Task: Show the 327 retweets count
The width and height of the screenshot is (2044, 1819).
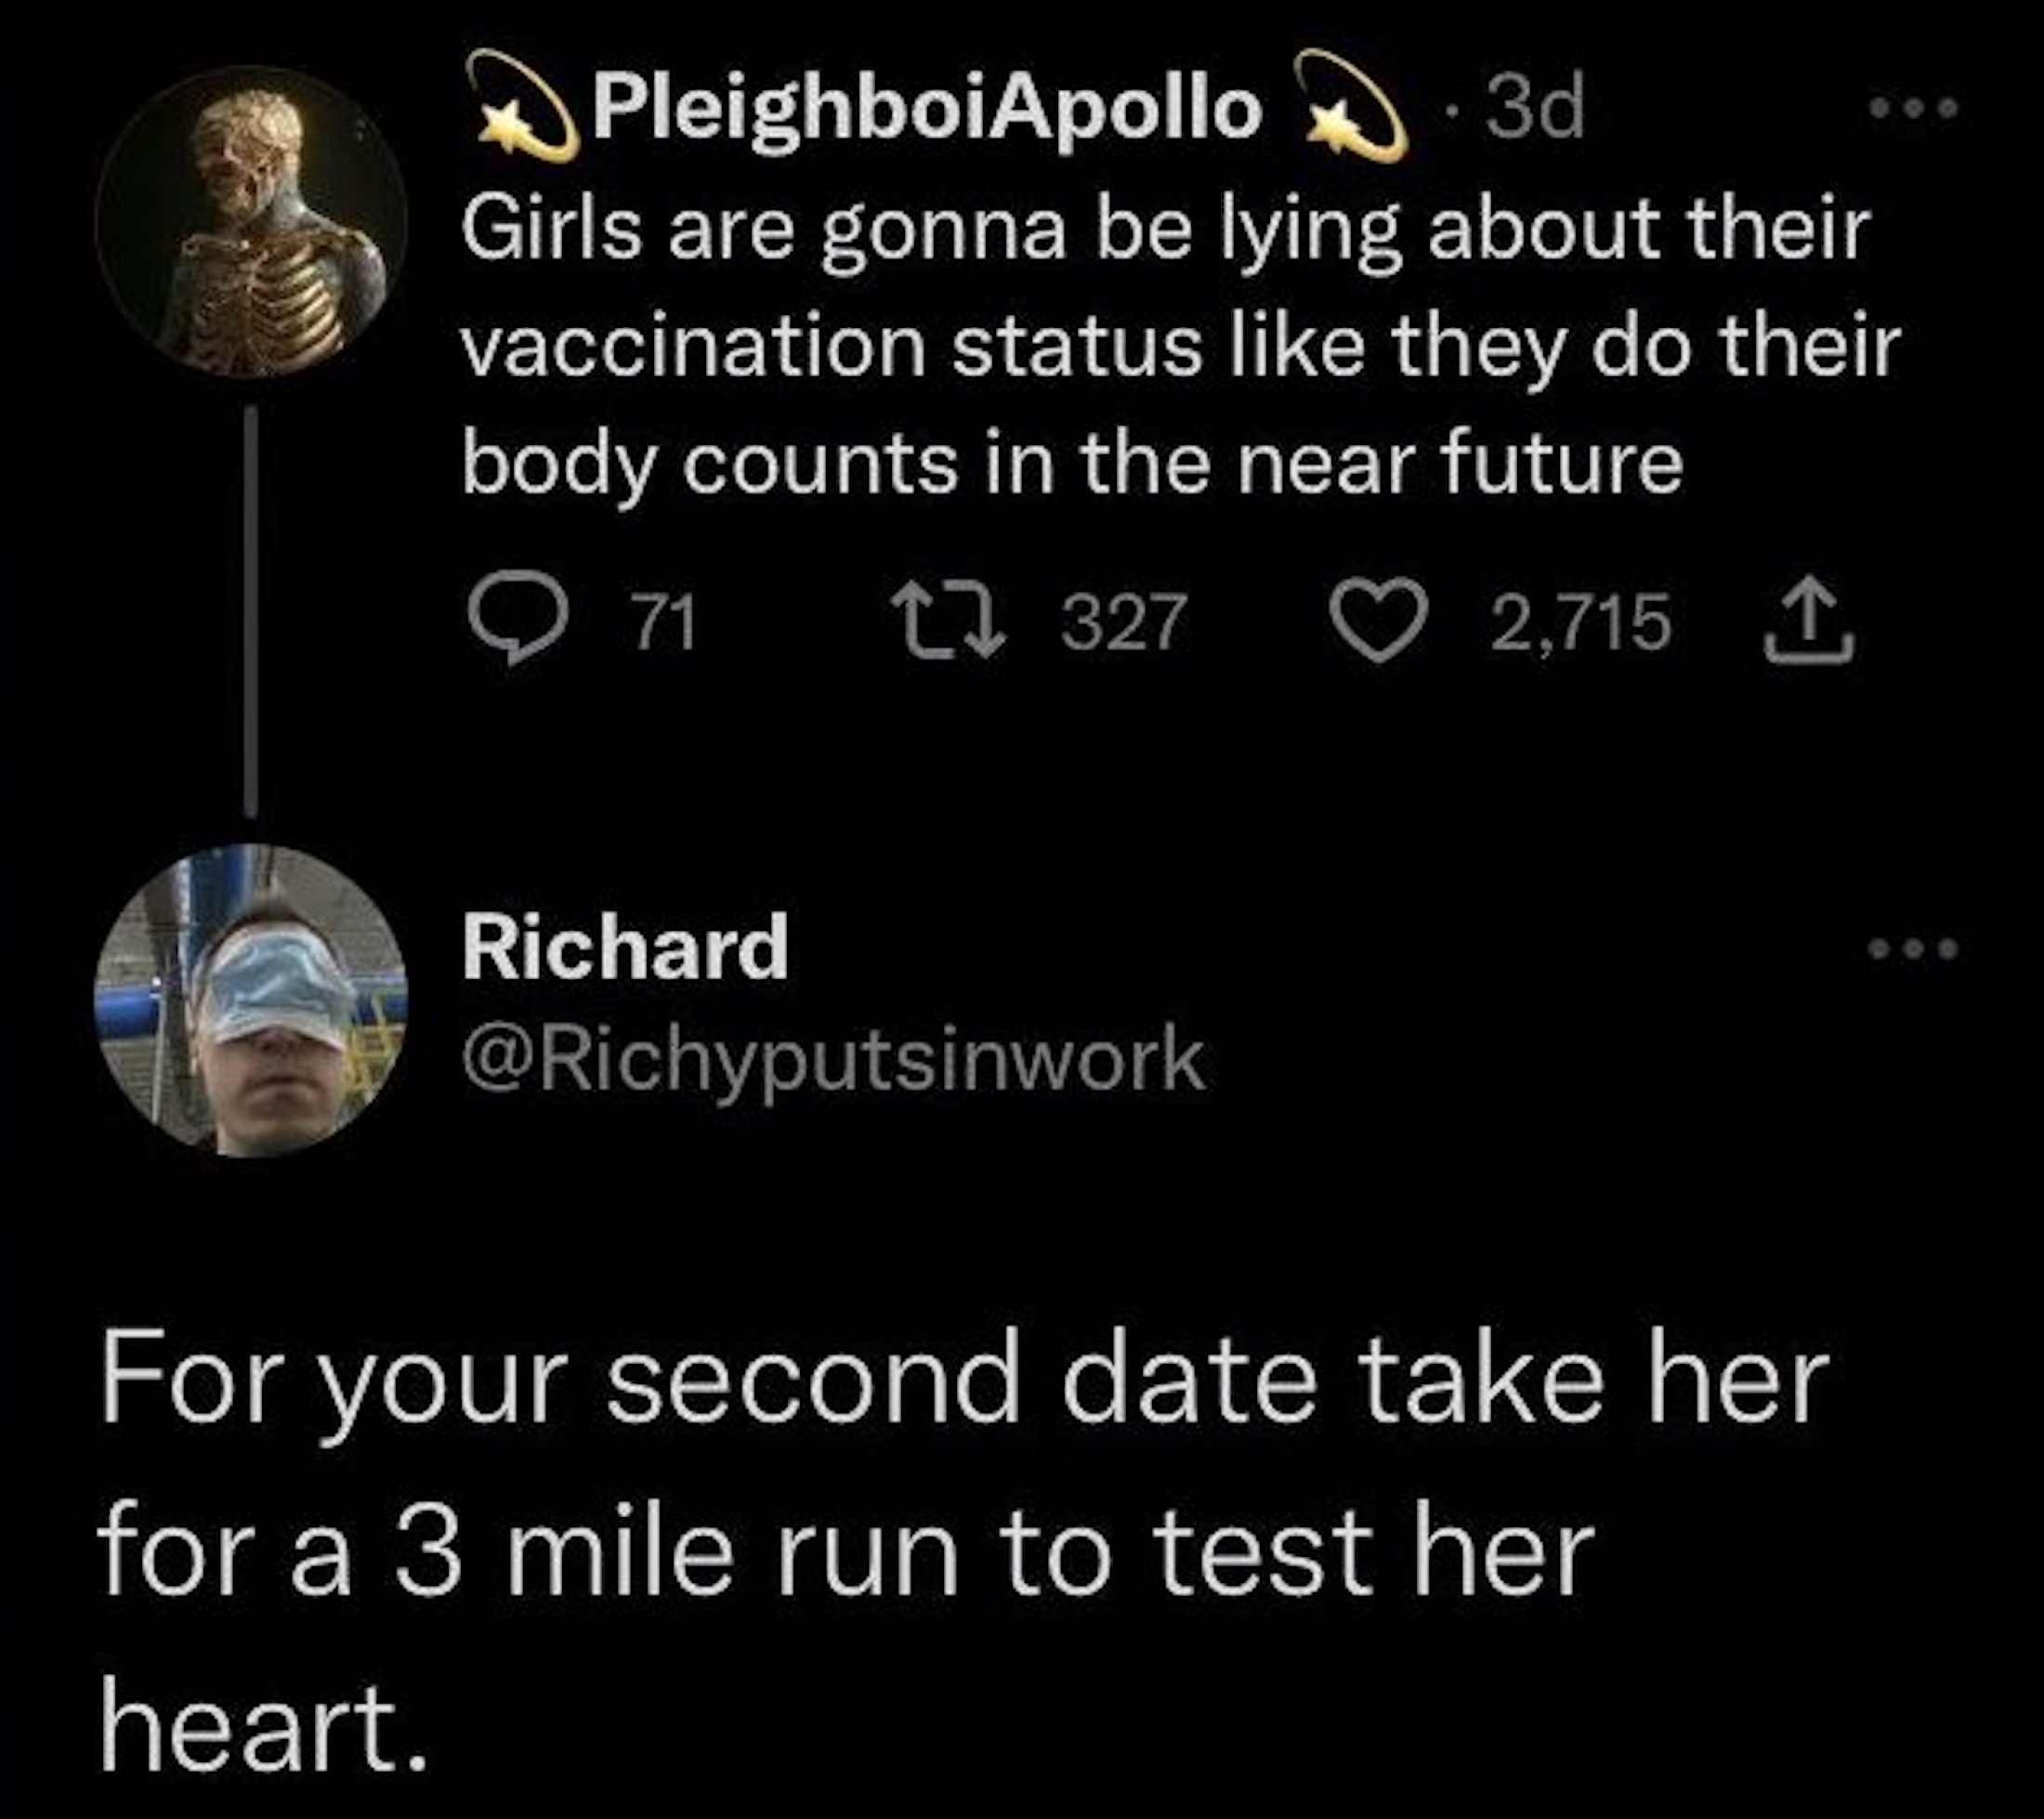Action: [1123, 621]
